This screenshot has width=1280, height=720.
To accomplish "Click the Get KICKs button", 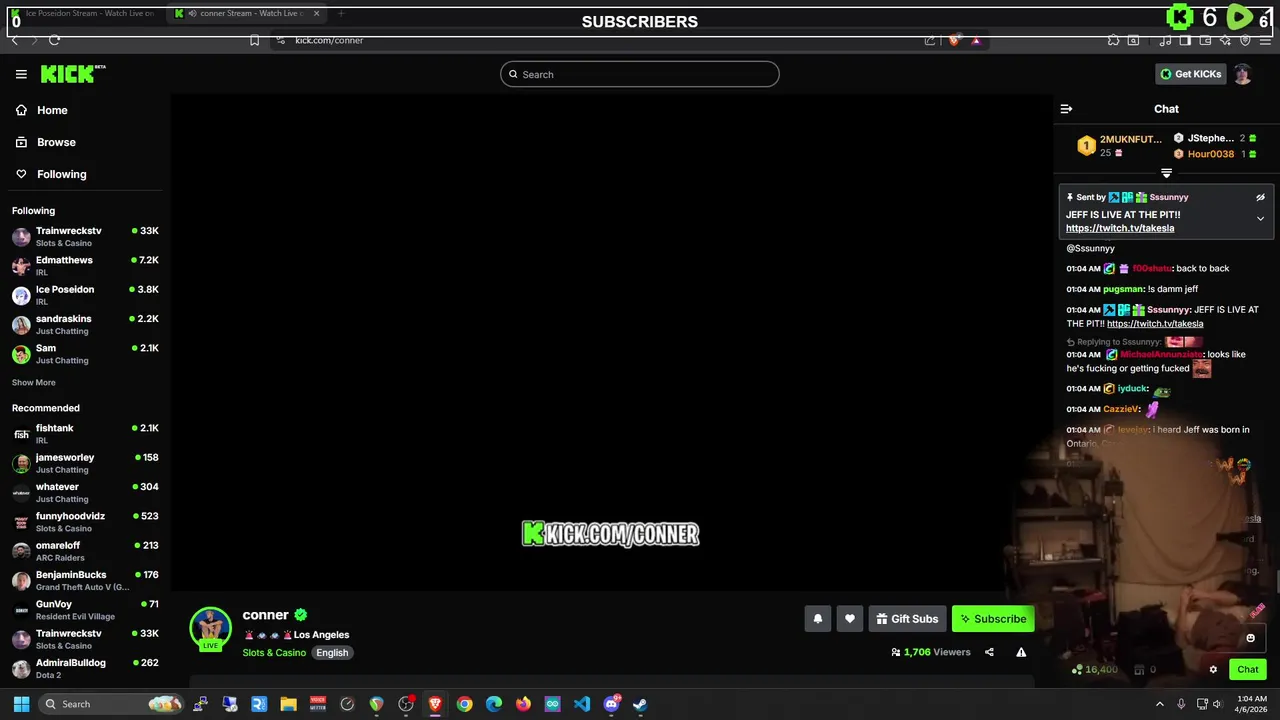I will click(x=1190, y=74).
